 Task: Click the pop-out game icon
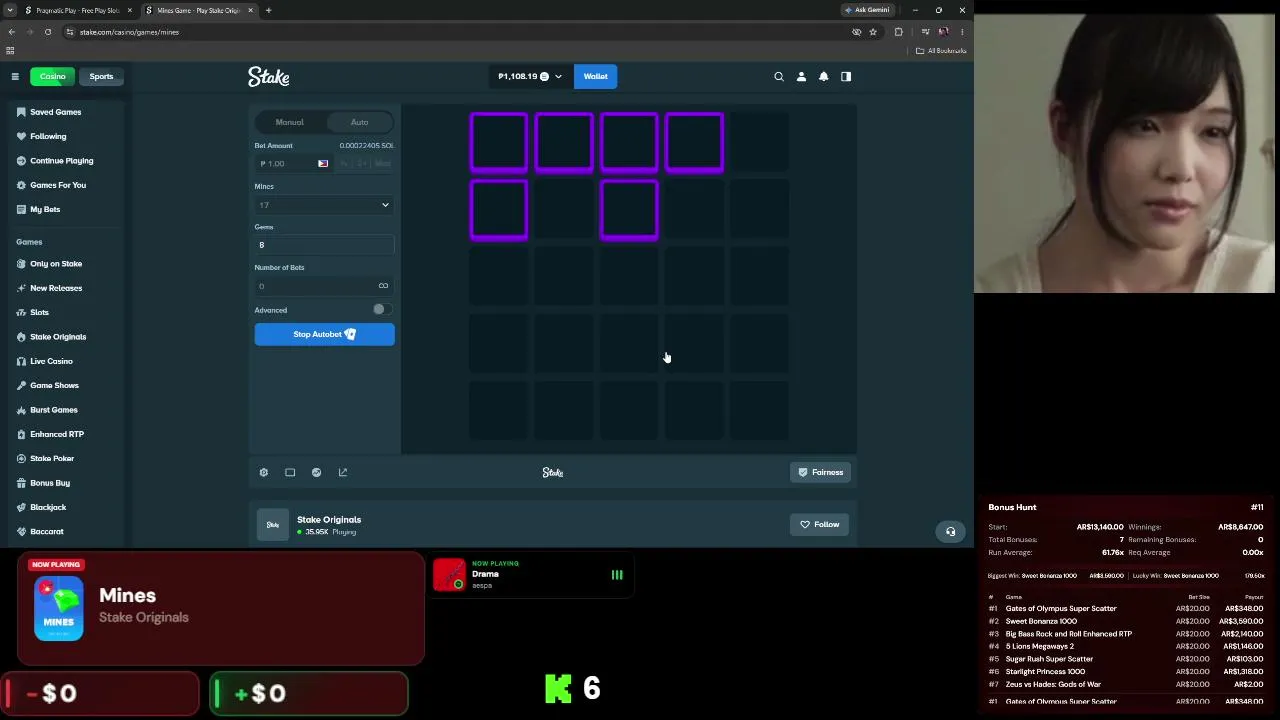pos(343,472)
